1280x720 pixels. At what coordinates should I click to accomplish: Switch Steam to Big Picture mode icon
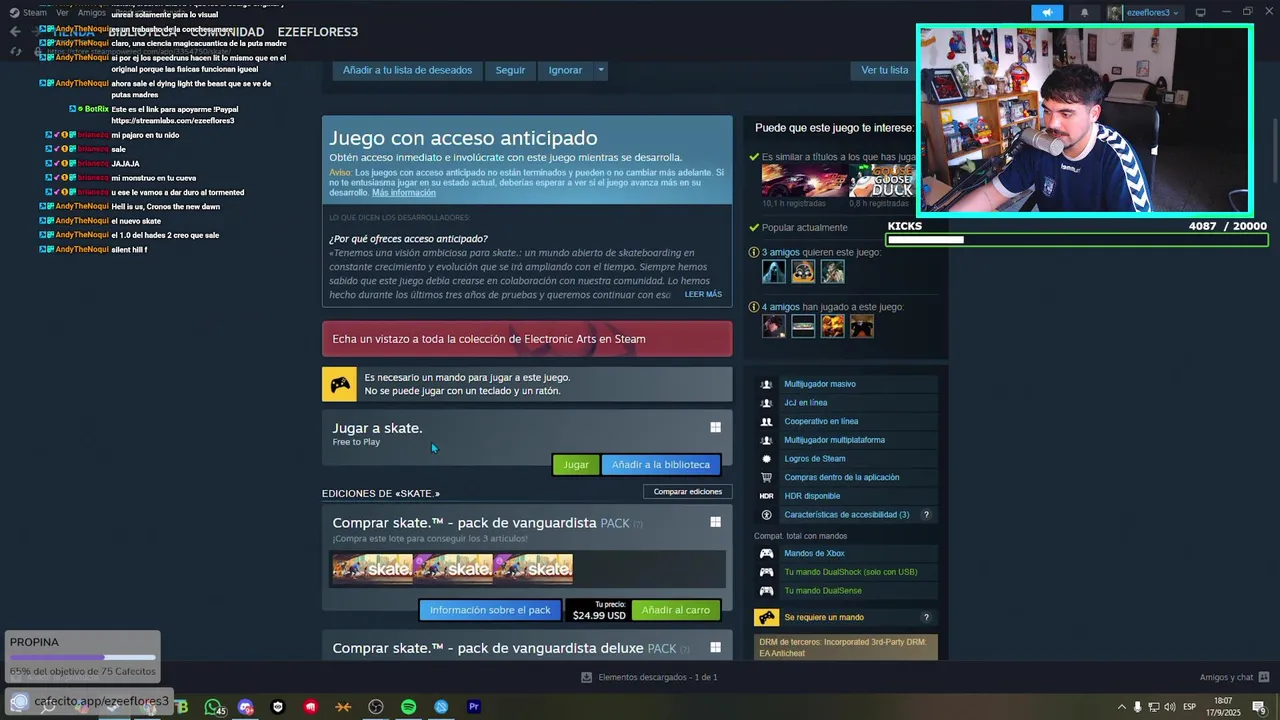[x=1201, y=13]
